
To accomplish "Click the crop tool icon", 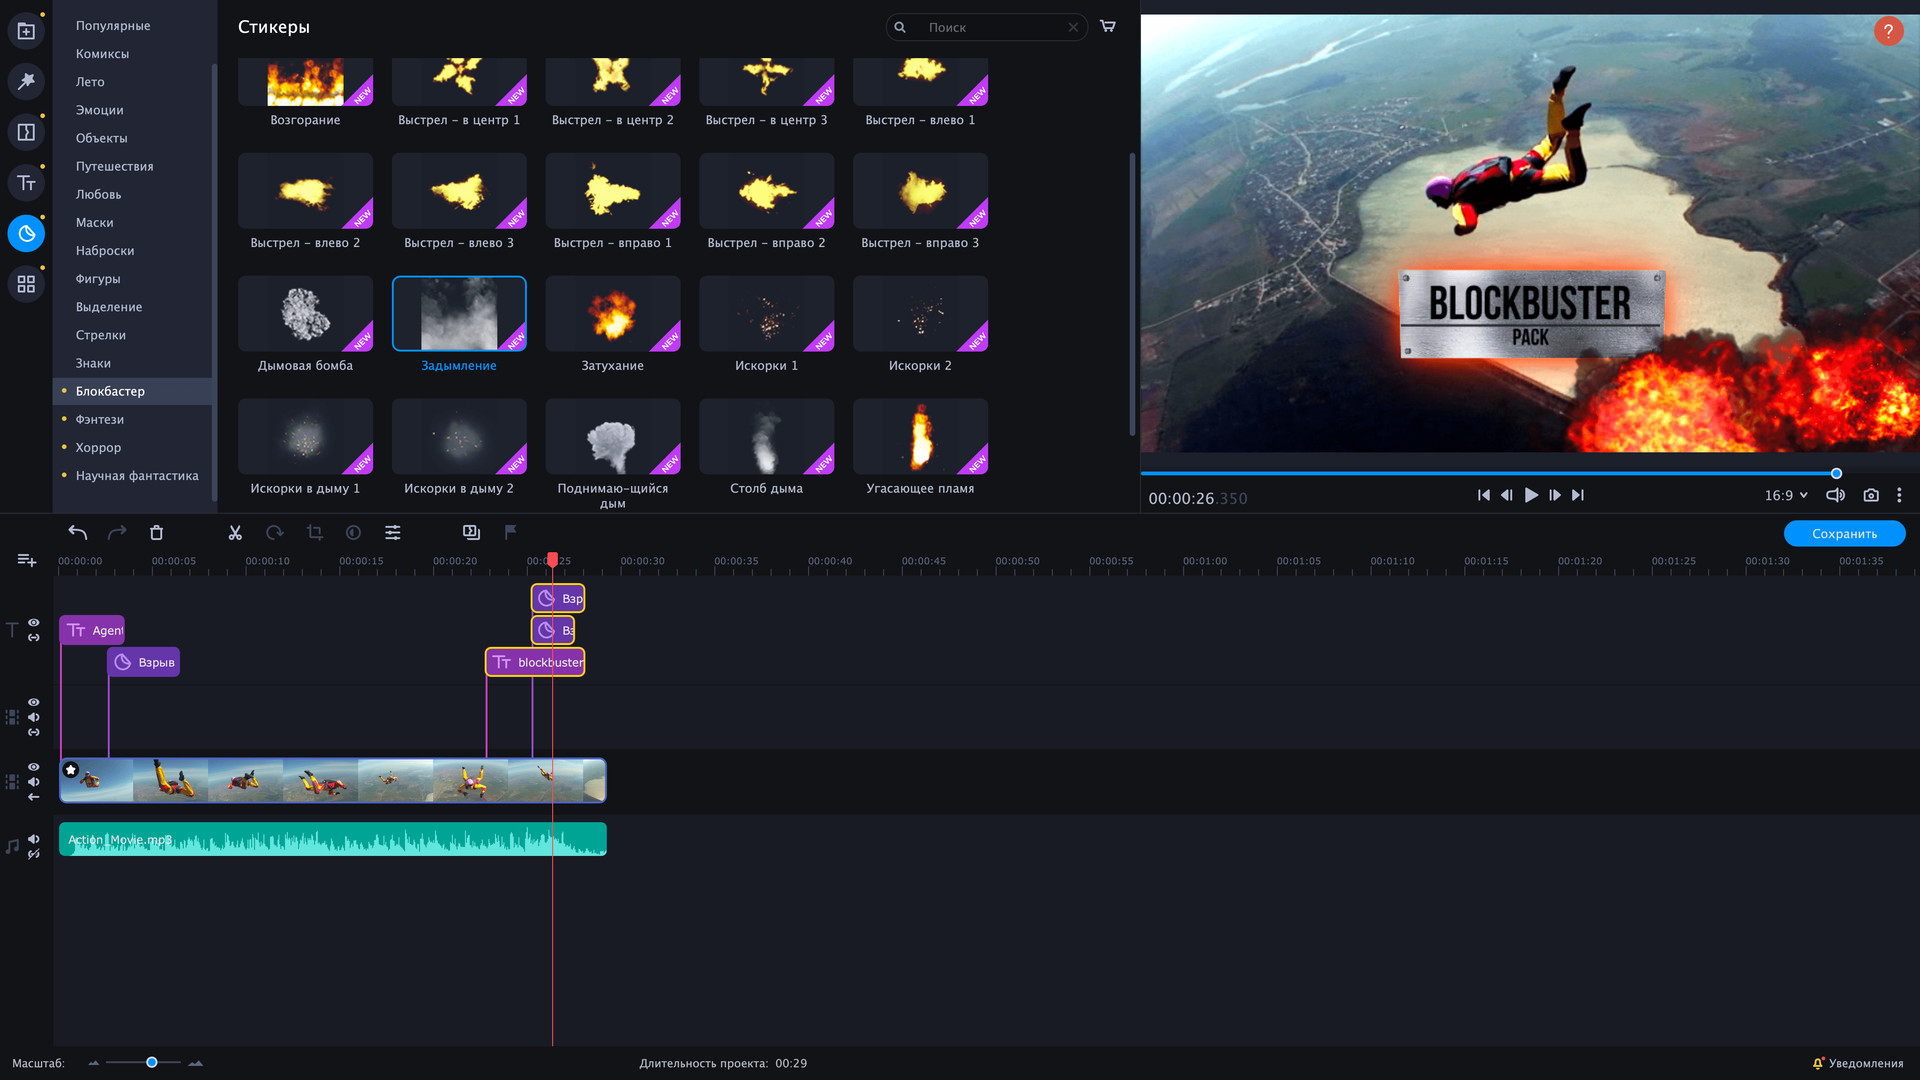I will click(x=314, y=533).
